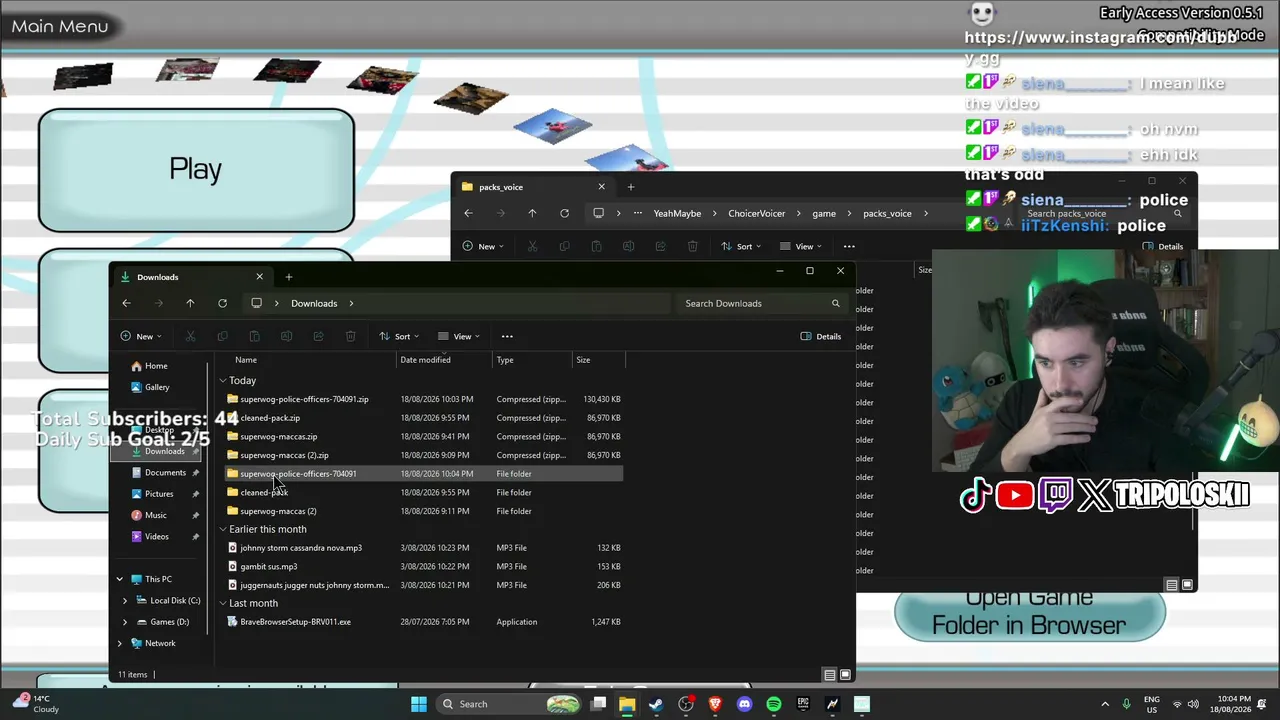Image resolution: width=1280 pixels, height=720 pixels.
Task: Open the New dropdown in Downloads toolbar
Action: coord(141,336)
